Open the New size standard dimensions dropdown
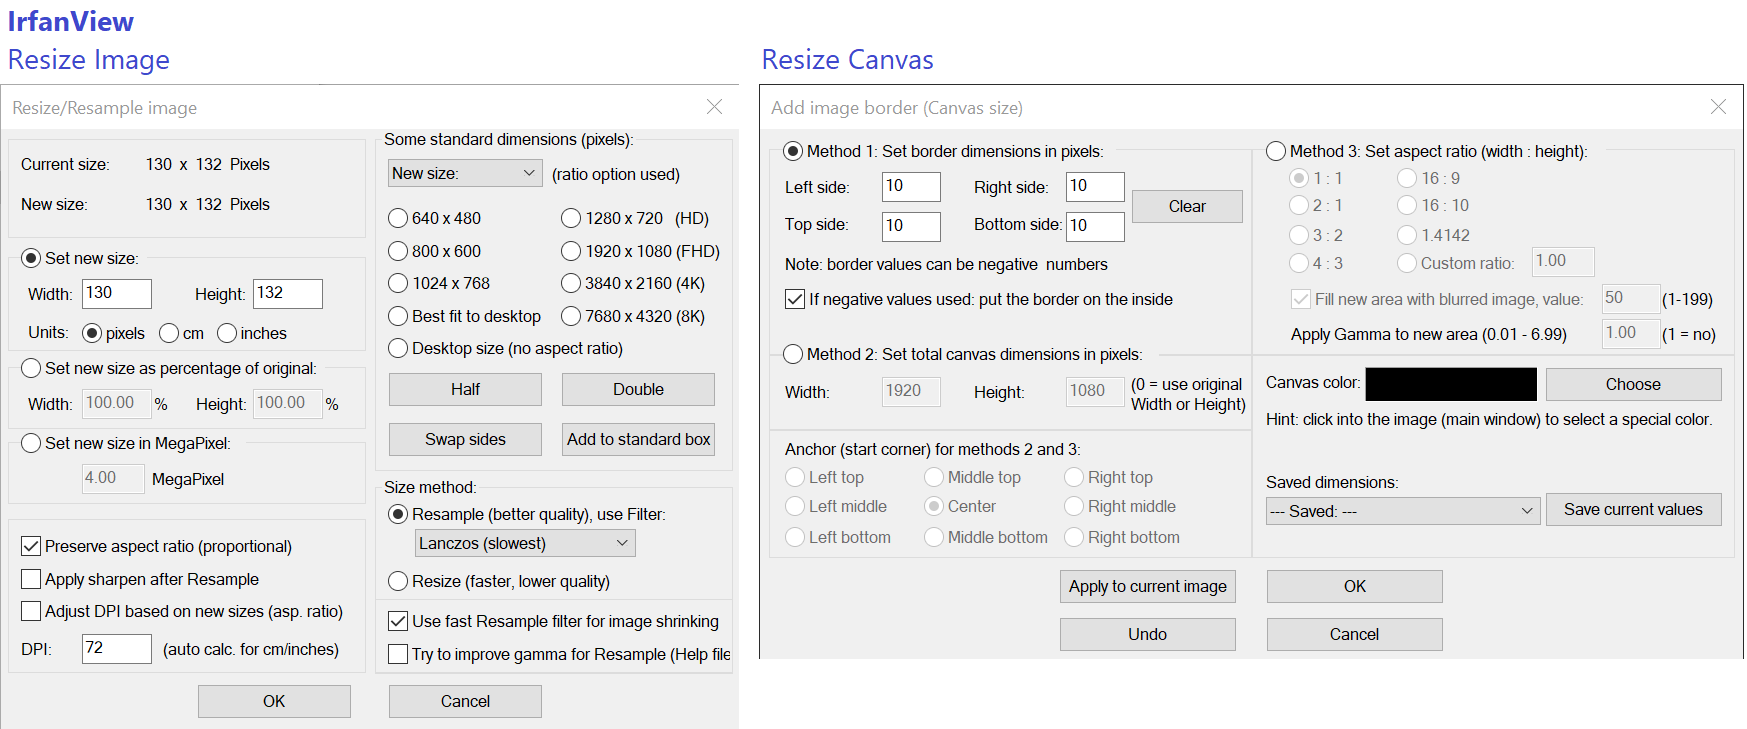Image resolution: width=1747 pixels, height=729 pixels. click(465, 174)
